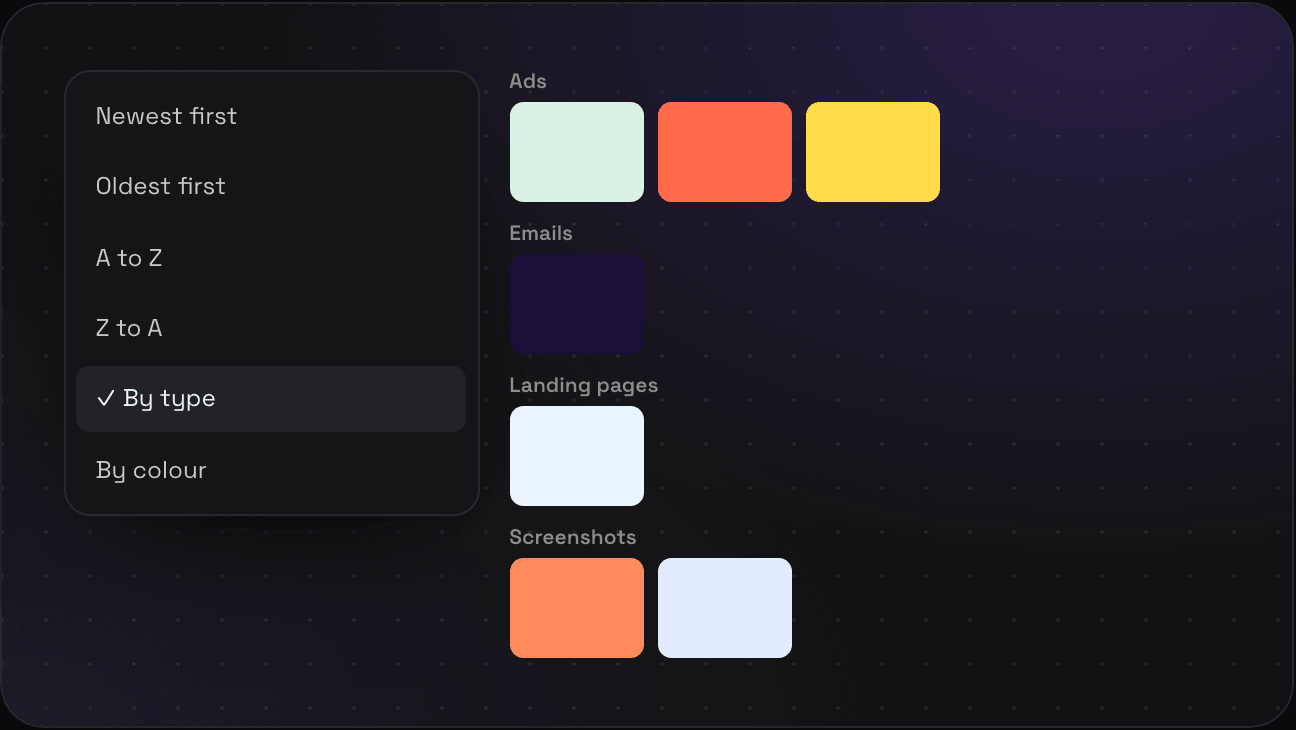Click the Landing pages group heading
The width and height of the screenshot is (1296, 730).
tap(584, 385)
